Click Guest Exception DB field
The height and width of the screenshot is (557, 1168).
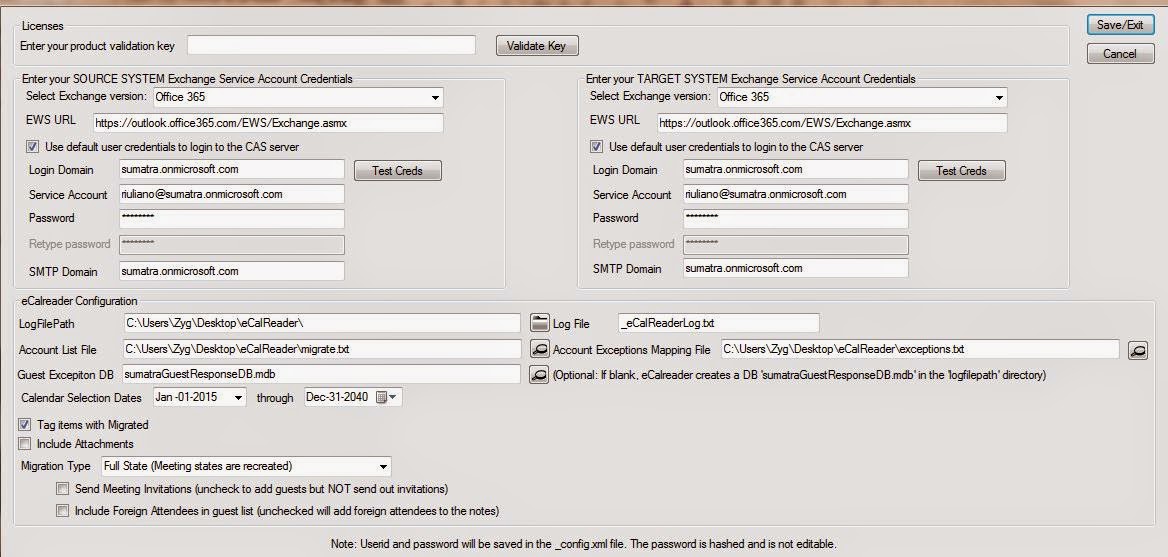[321, 374]
